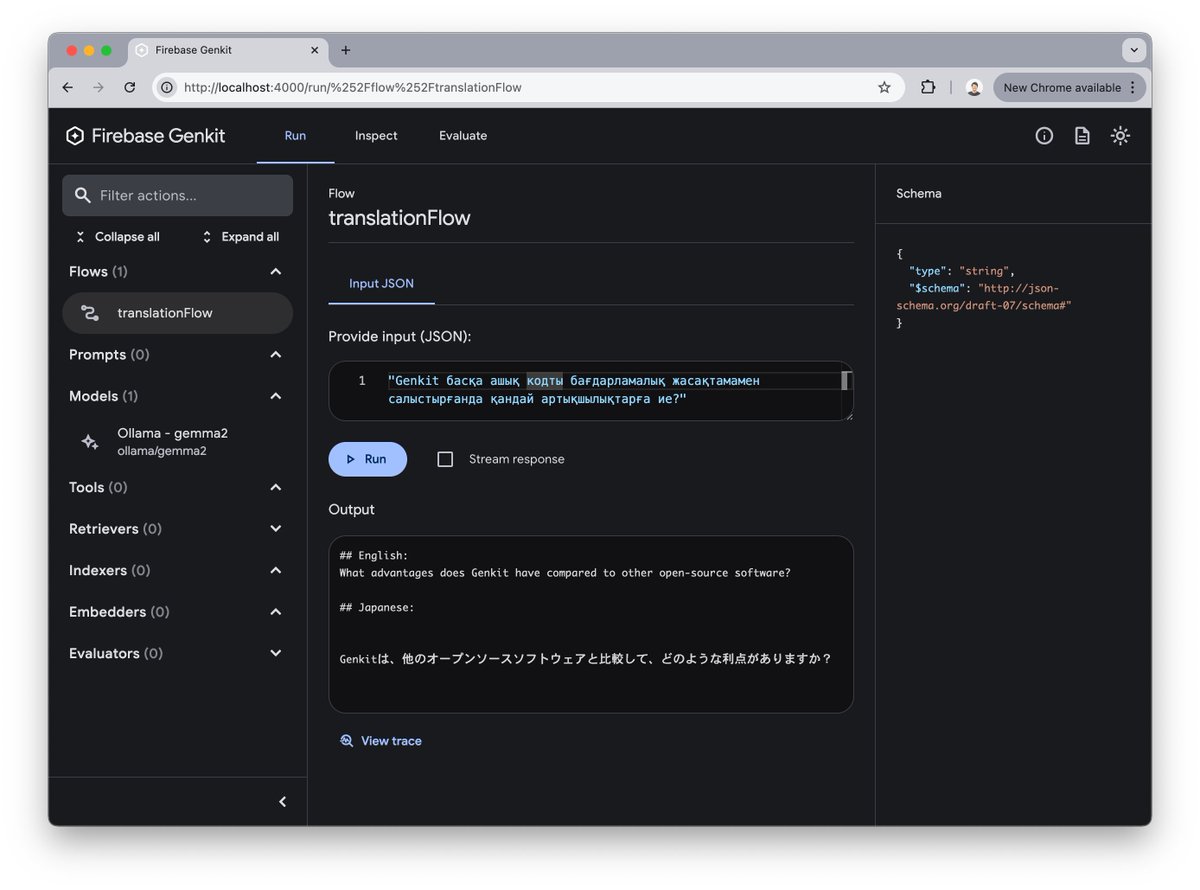Click Expand all in sidebar

(240, 237)
